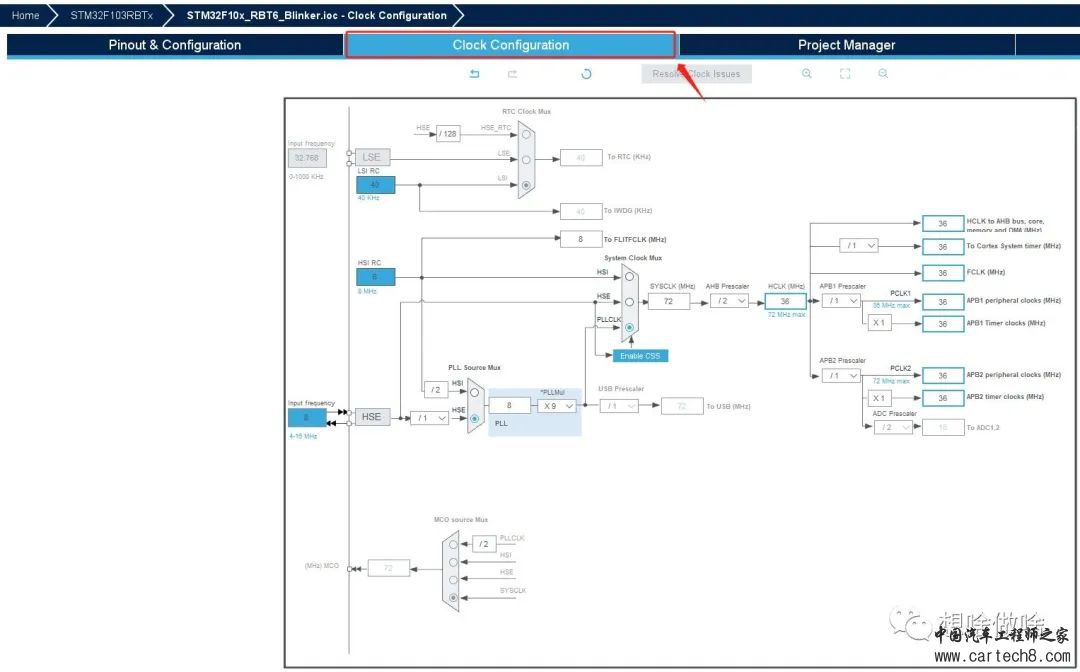Click STM32F103RBTx in the breadcrumb

[112, 15]
